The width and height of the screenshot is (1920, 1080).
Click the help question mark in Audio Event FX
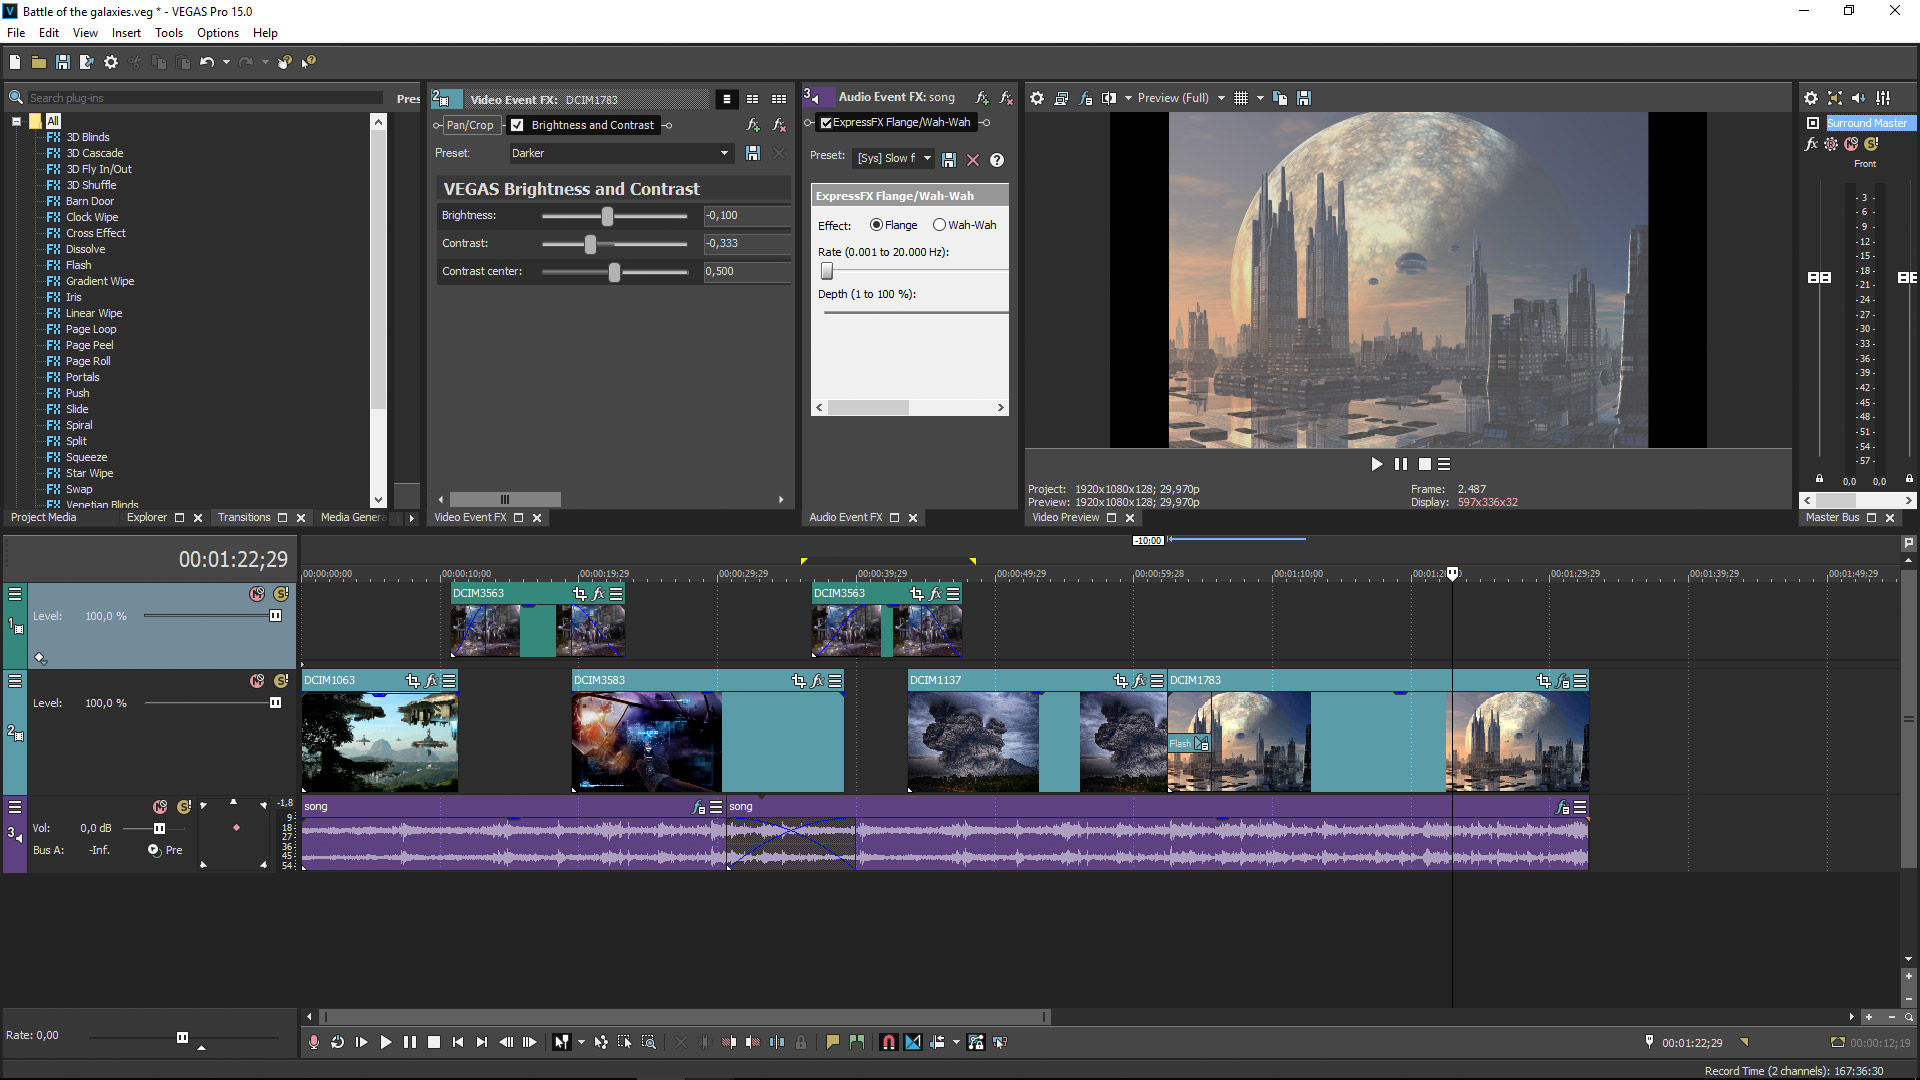pos(996,160)
